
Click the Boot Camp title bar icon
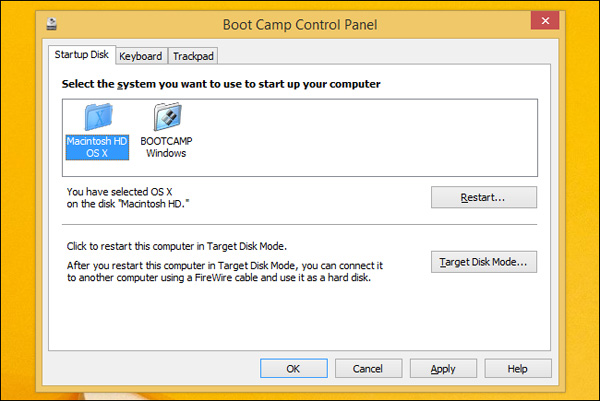pos(52,20)
